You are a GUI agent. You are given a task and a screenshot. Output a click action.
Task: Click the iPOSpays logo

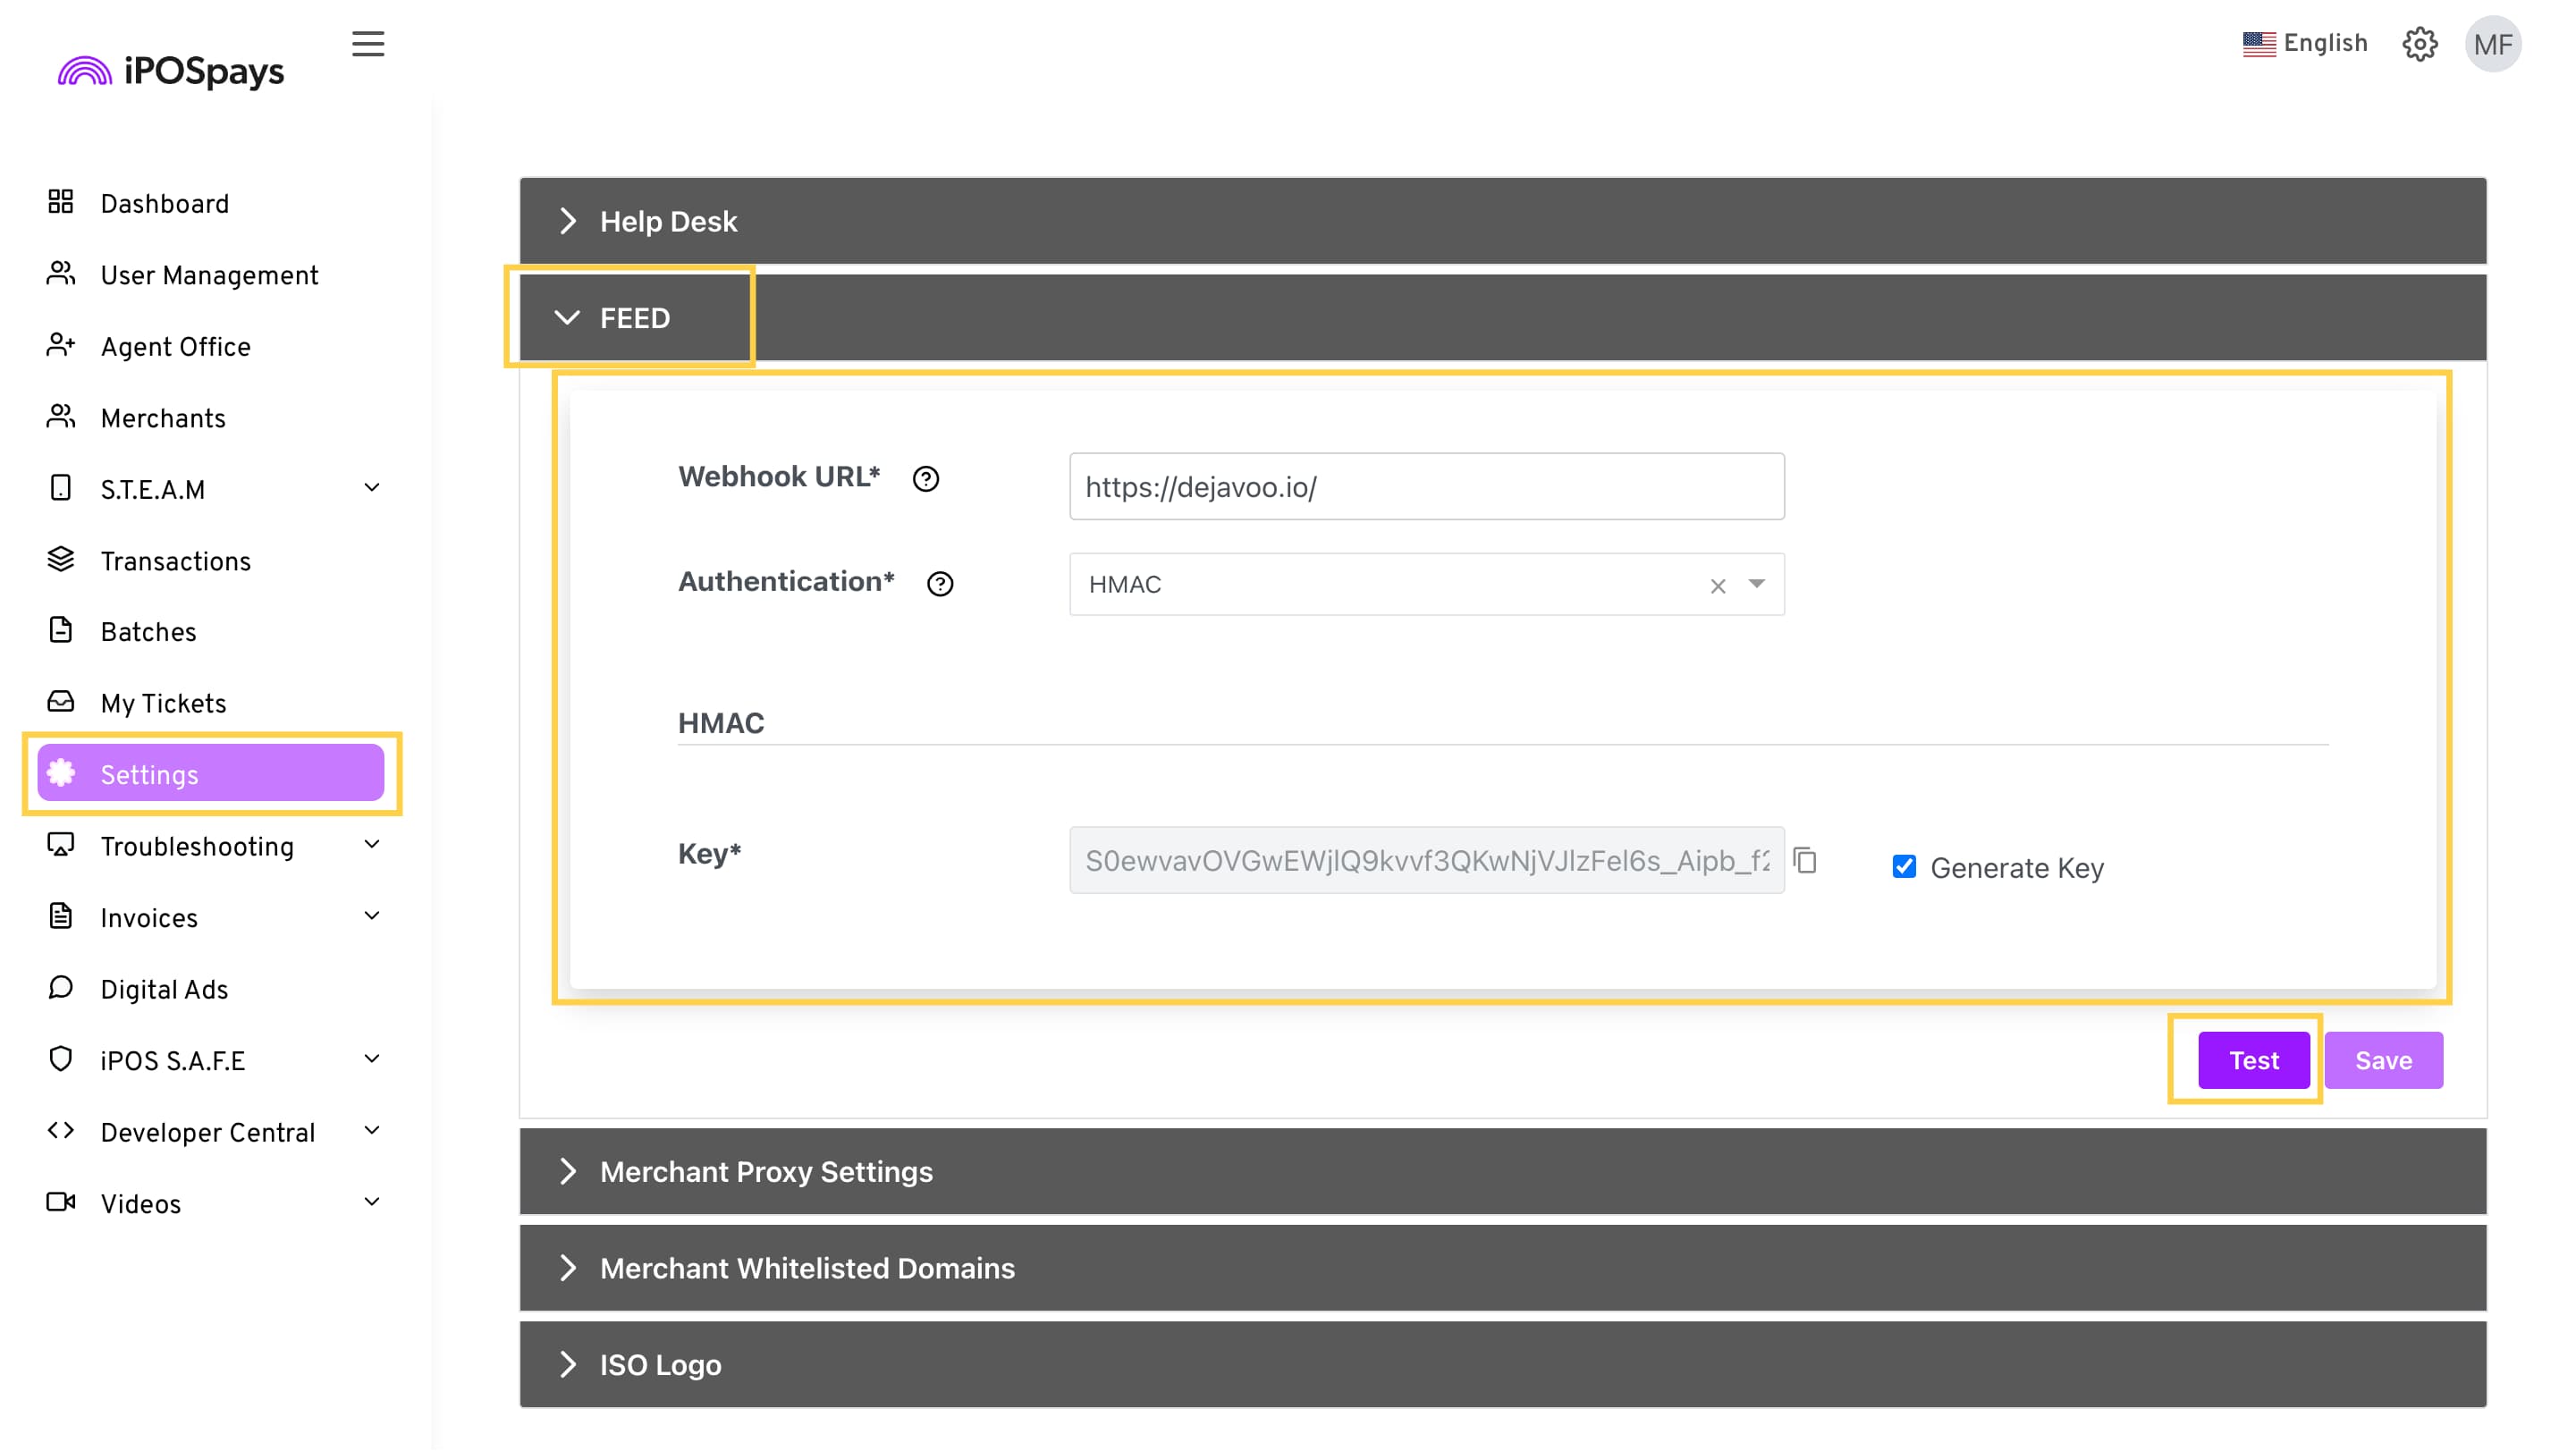tap(171, 71)
